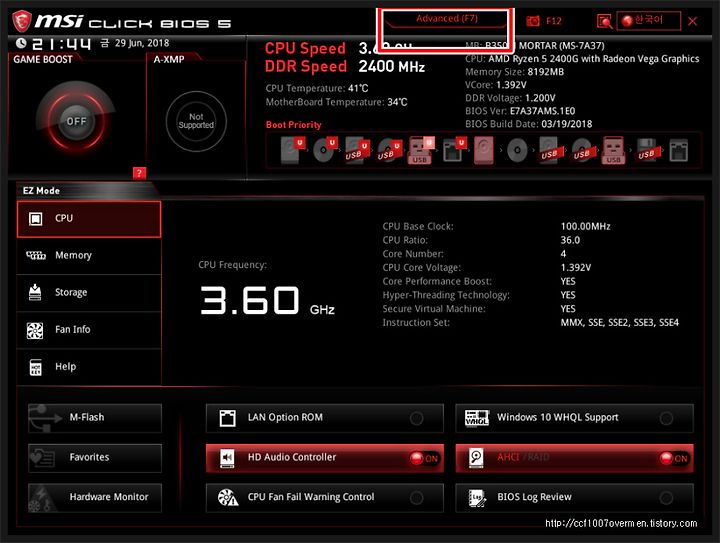Close the BIOS with the X button
The height and width of the screenshot is (543, 720).
693,21
